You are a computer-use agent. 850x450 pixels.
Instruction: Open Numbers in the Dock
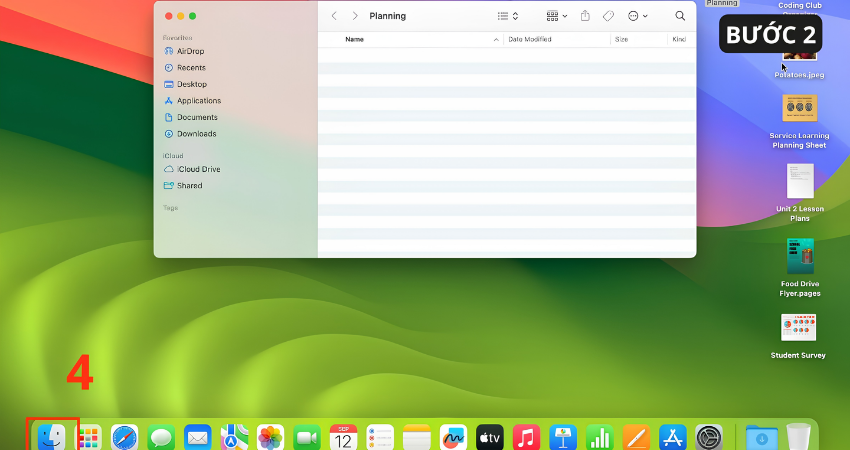[599, 437]
